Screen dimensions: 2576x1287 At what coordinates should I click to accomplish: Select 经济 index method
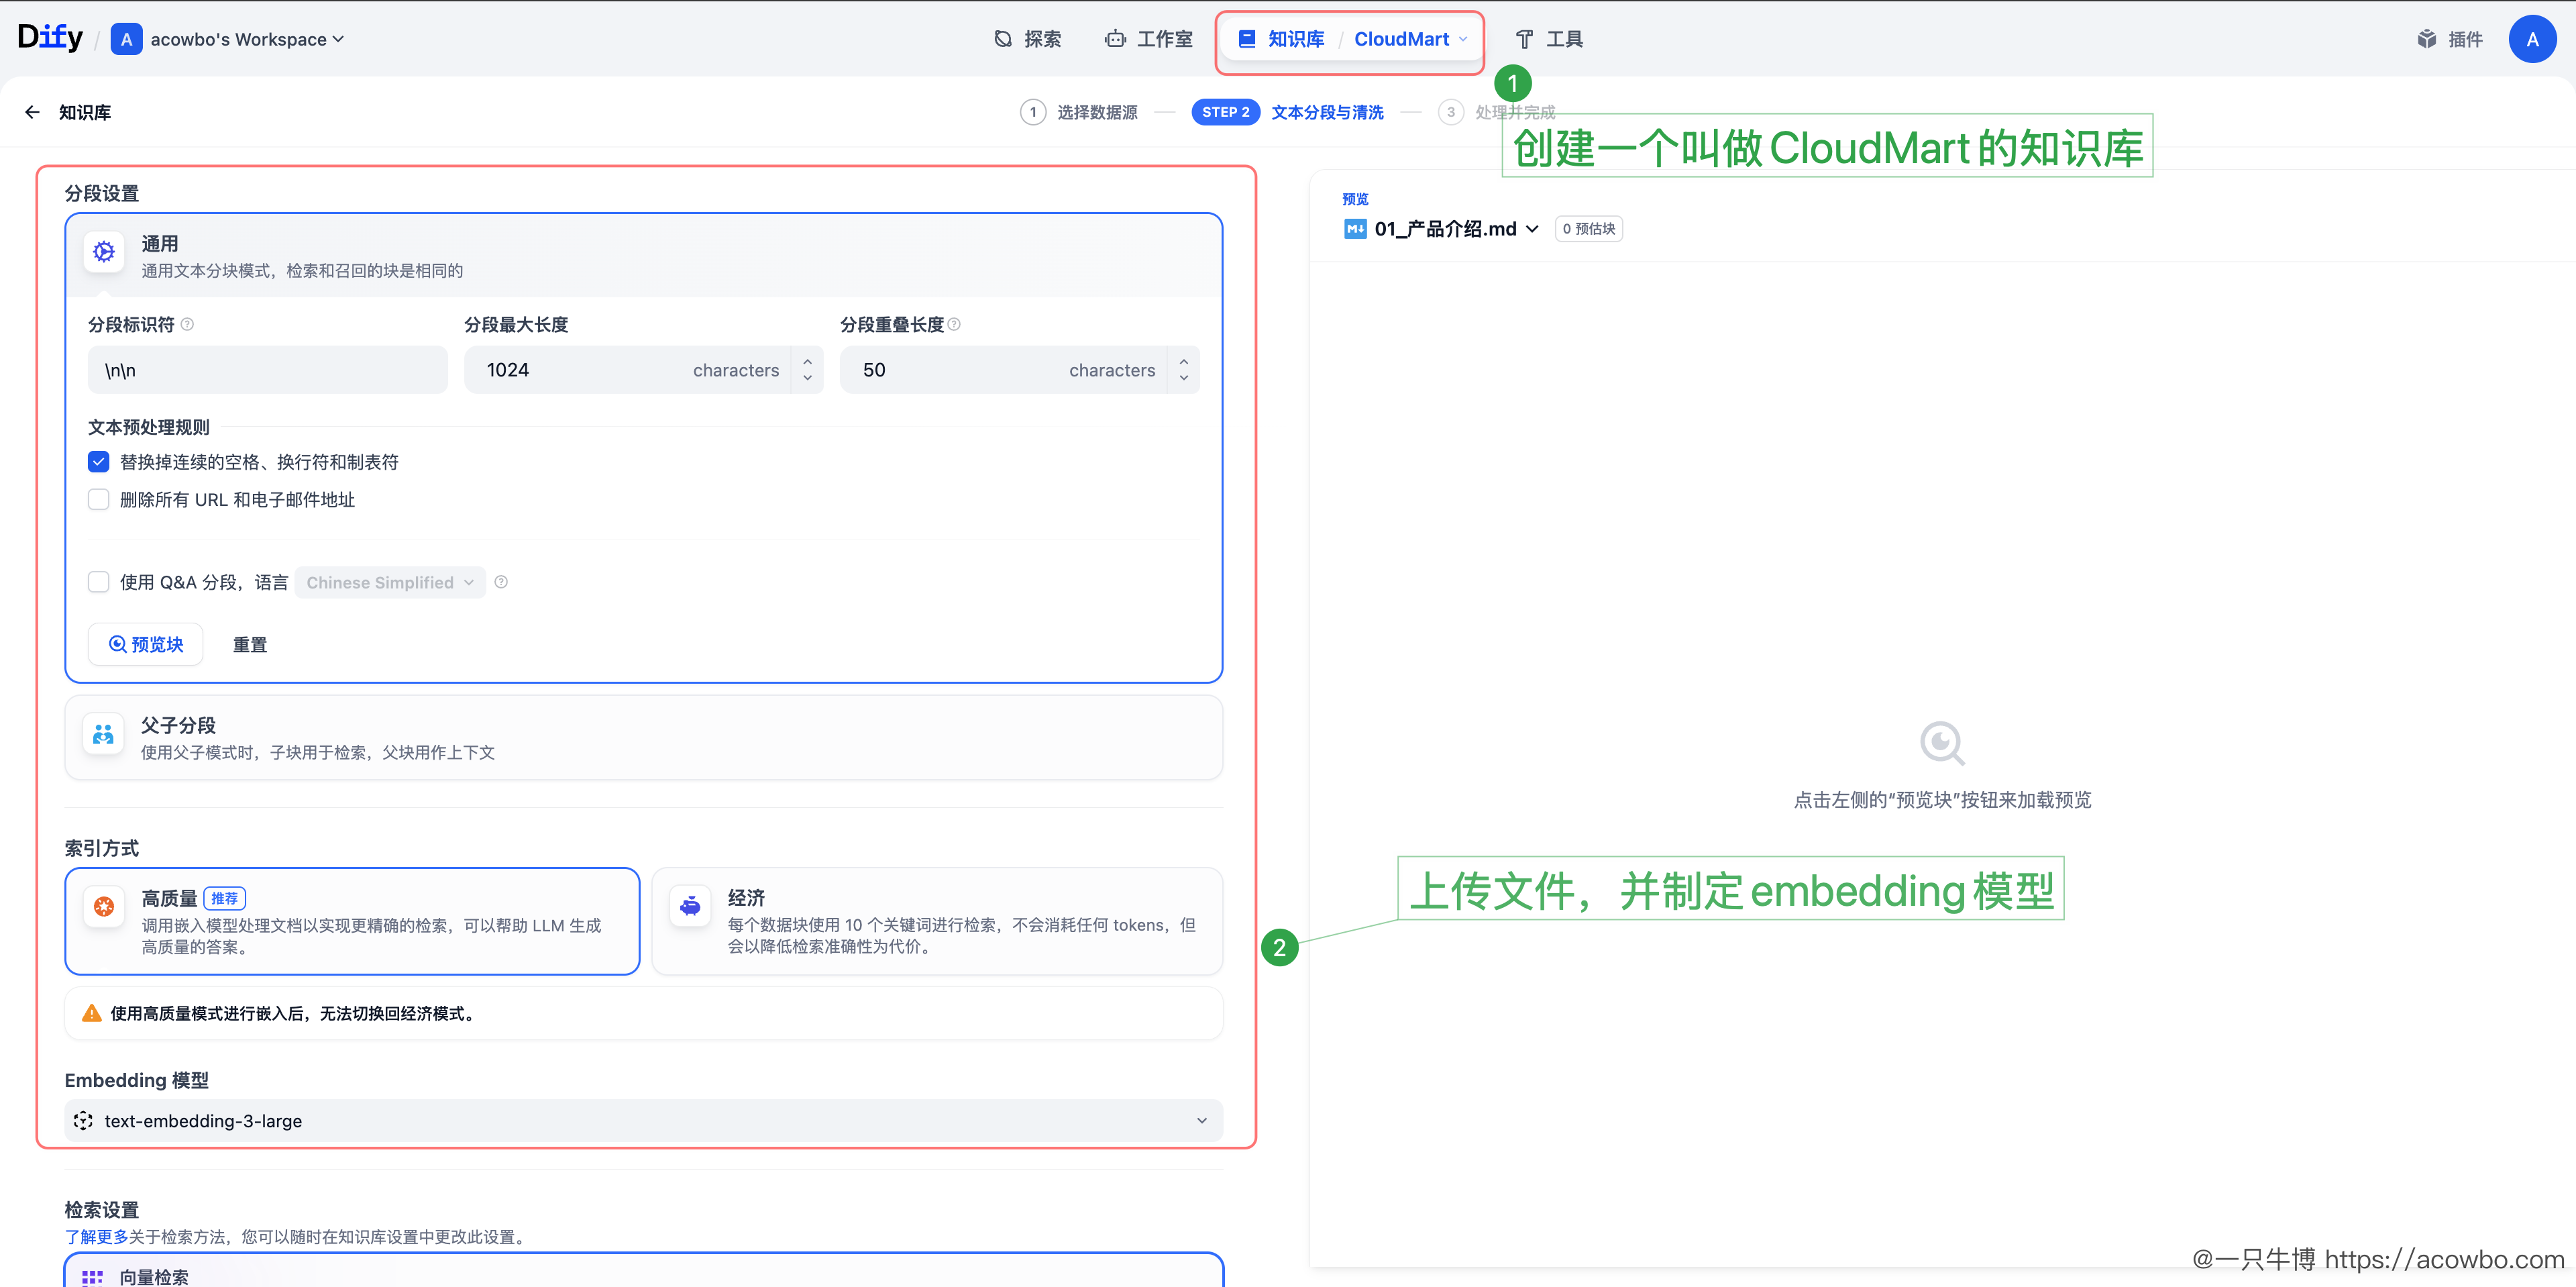pyautogui.click(x=937, y=921)
